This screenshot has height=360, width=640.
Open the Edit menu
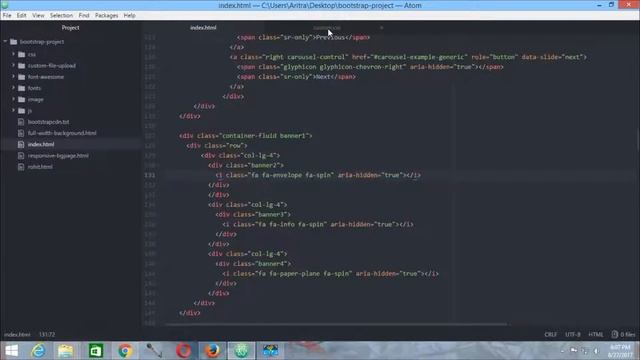(21, 16)
